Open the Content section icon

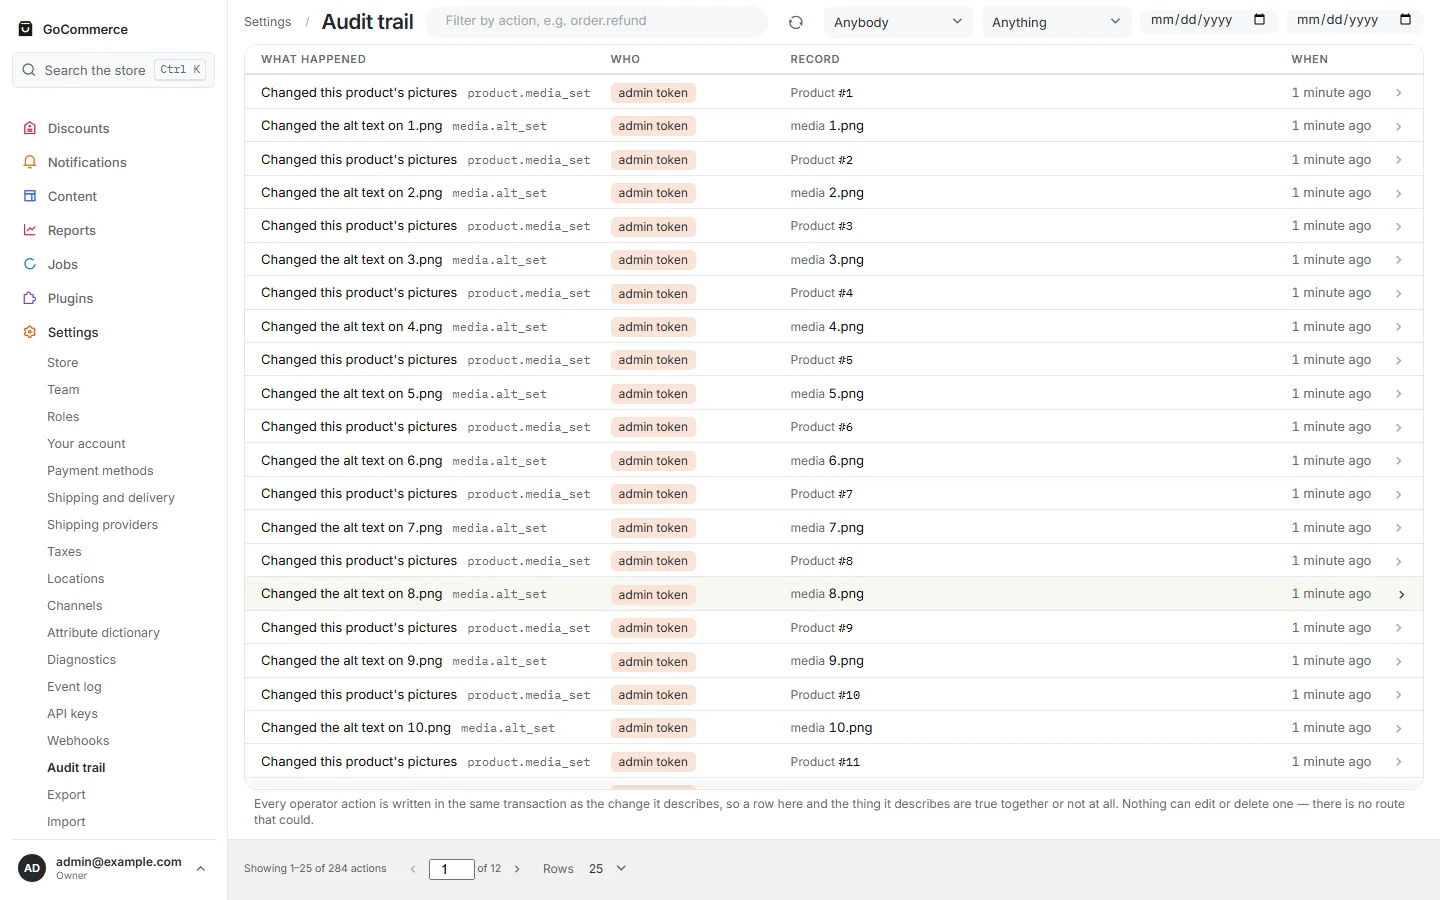pyautogui.click(x=30, y=196)
